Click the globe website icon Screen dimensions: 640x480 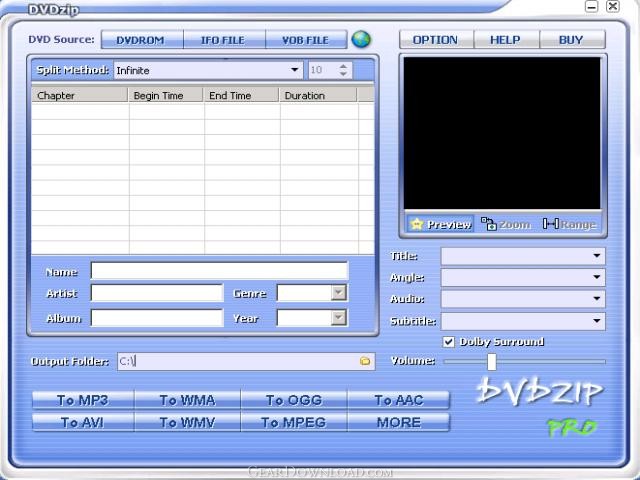coord(361,40)
